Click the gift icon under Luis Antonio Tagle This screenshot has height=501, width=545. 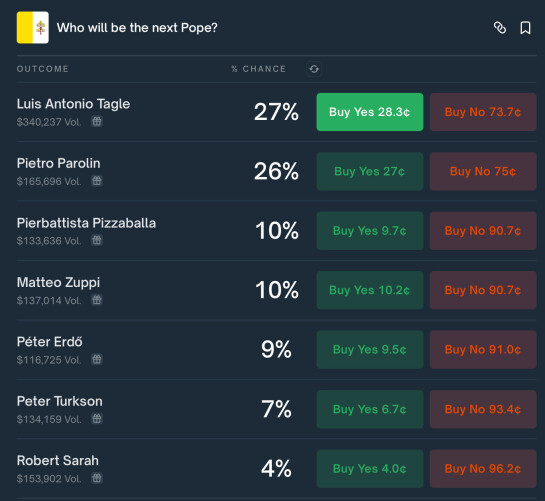coord(97,121)
